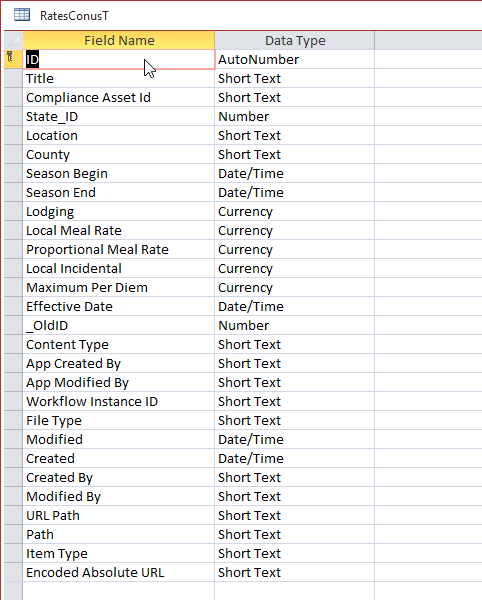Click the Workflow Instance ID field

[119, 401]
